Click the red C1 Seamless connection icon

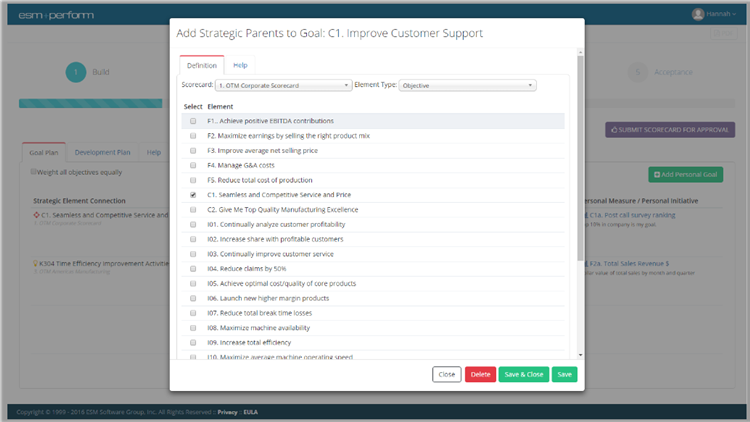coord(36,215)
